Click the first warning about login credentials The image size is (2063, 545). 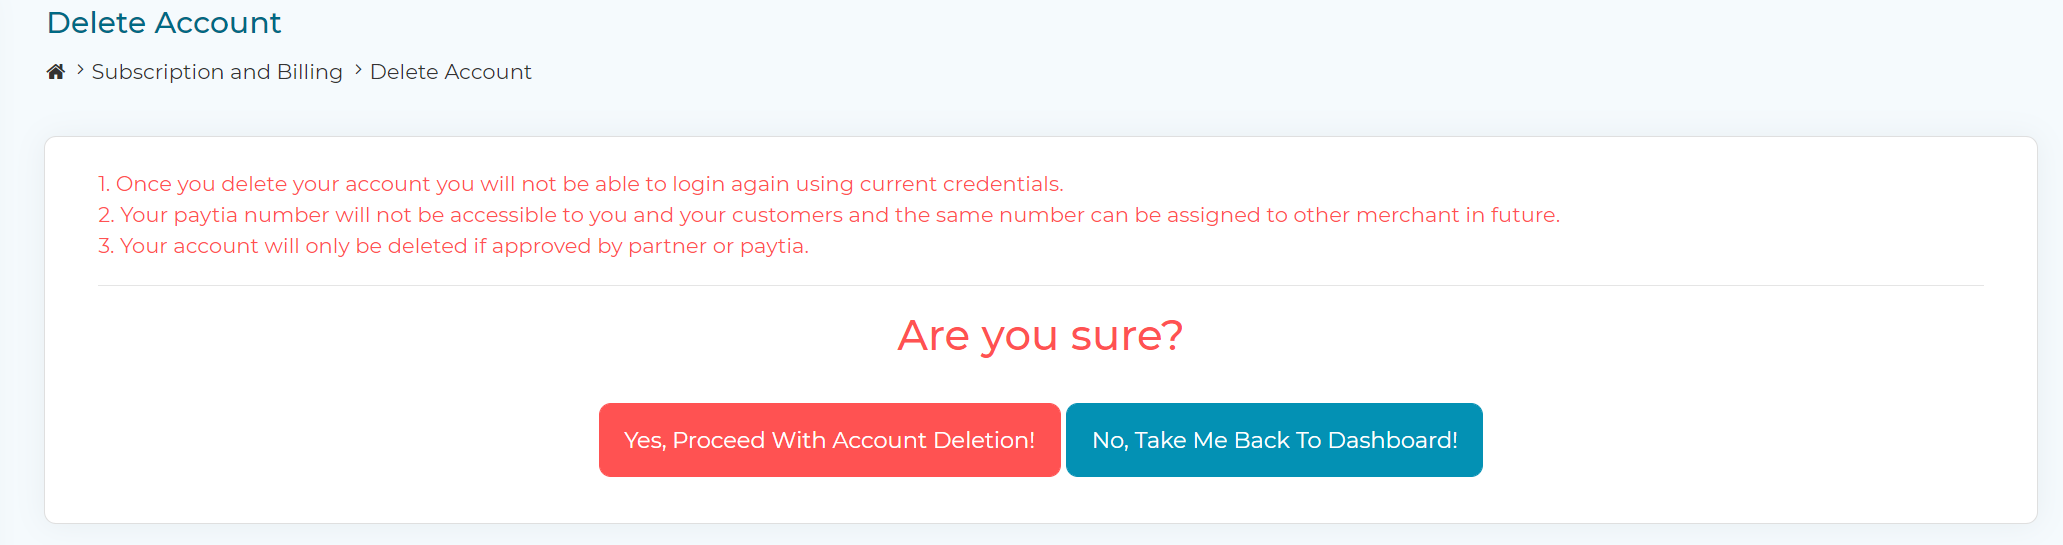[x=580, y=184]
